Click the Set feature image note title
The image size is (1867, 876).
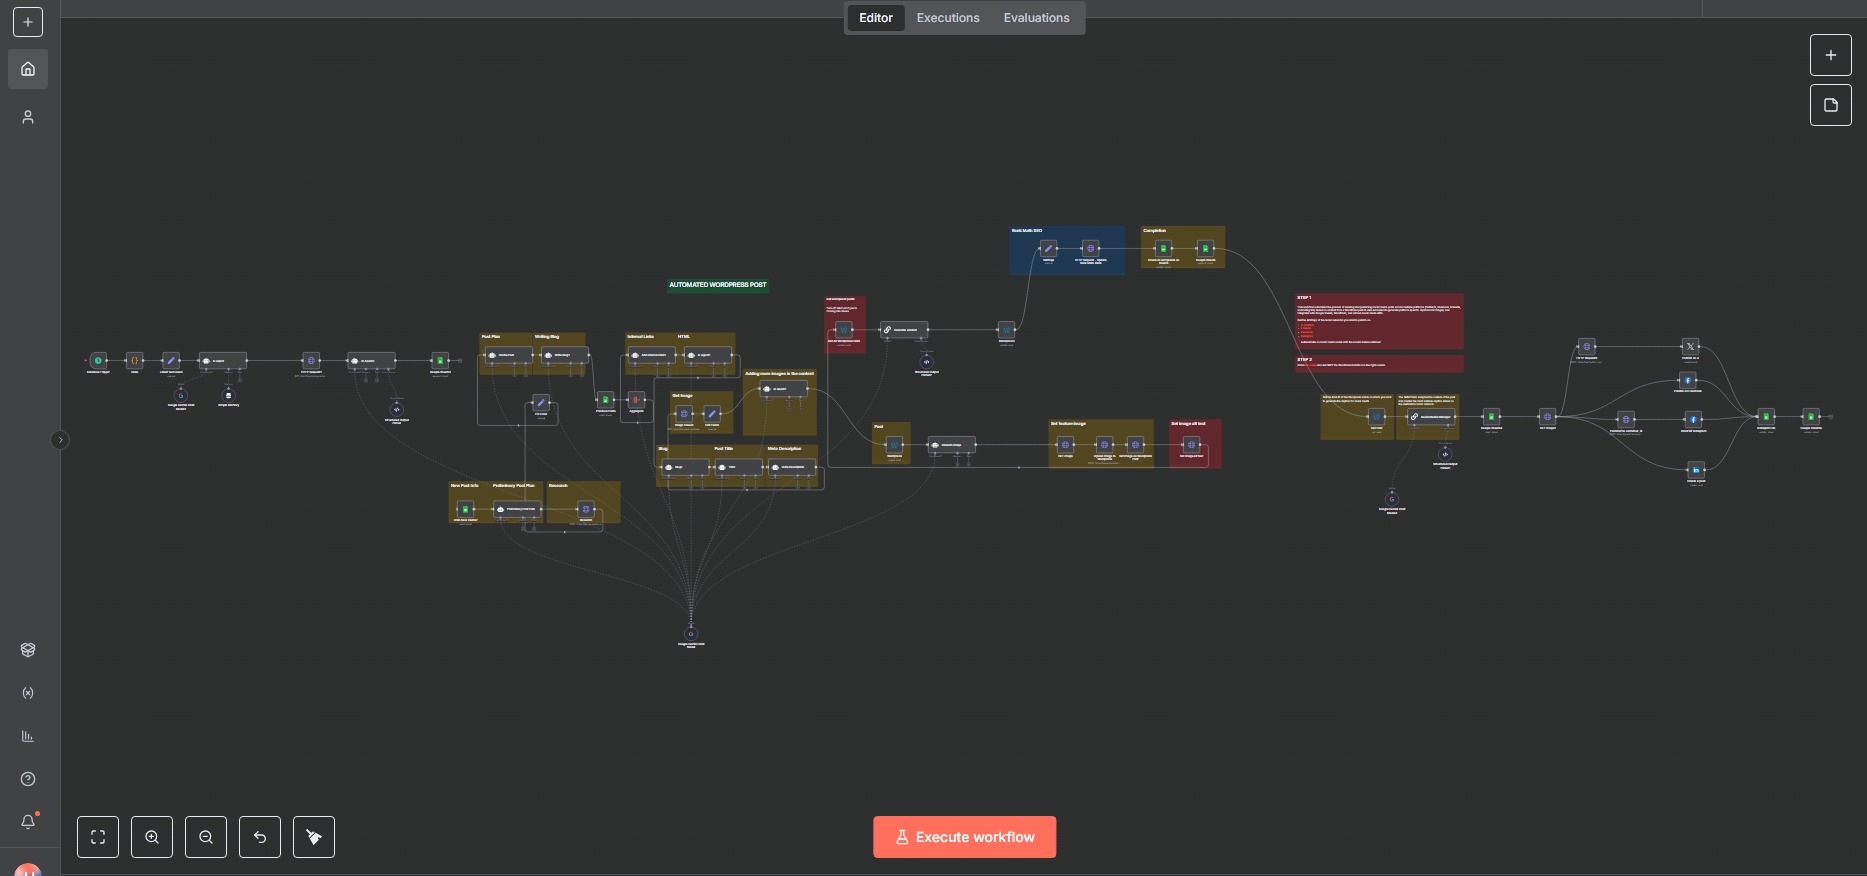point(1068,424)
